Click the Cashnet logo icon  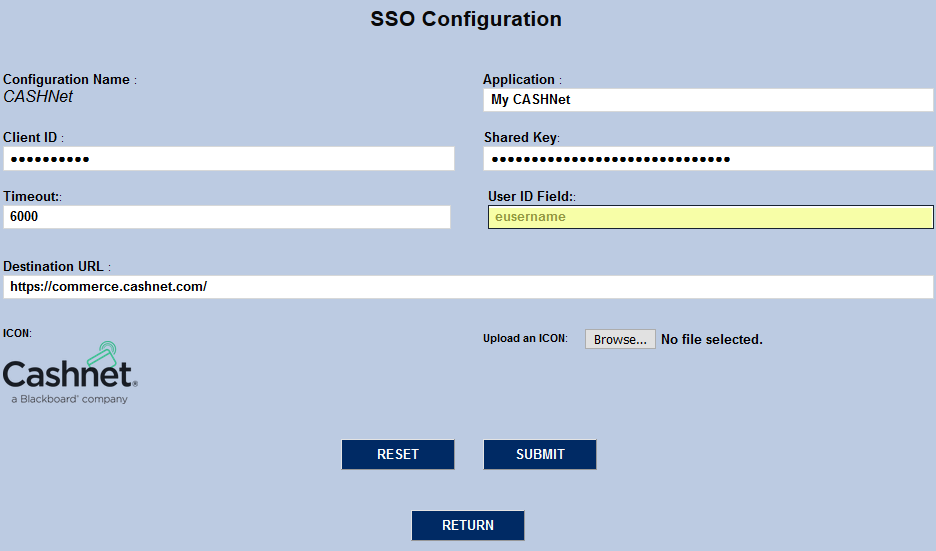[70, 373]
